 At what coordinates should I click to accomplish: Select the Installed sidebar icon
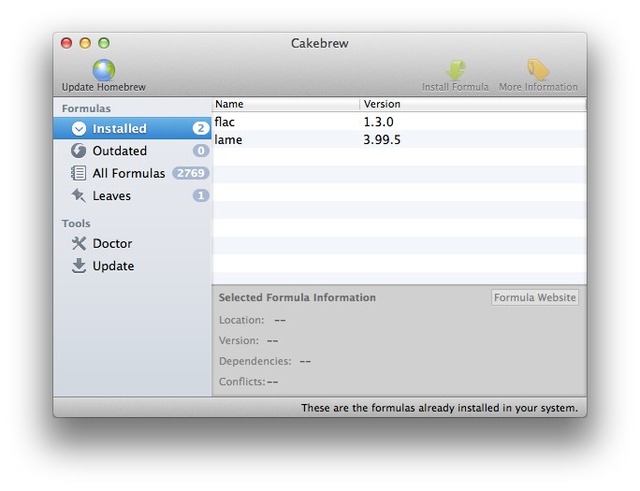click(x=79, y=129)
